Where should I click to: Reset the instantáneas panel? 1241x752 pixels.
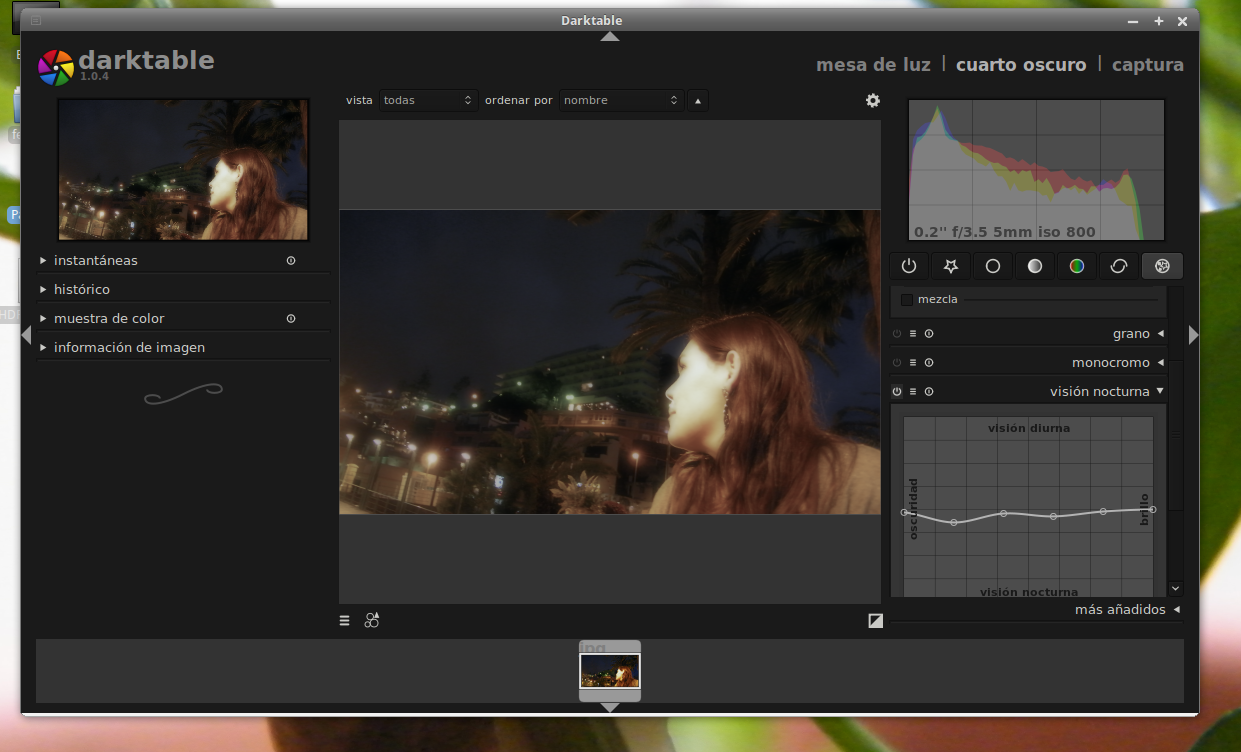tap(291, 261)
